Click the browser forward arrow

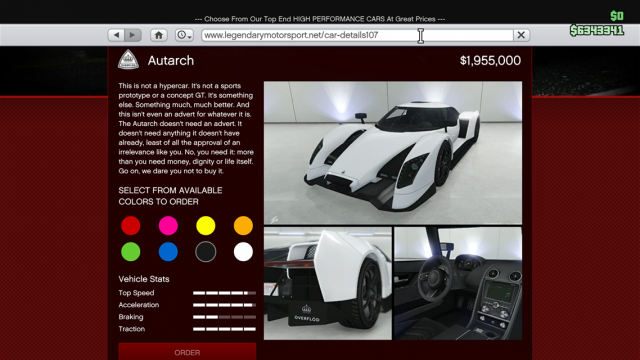(x=133, y=35)
